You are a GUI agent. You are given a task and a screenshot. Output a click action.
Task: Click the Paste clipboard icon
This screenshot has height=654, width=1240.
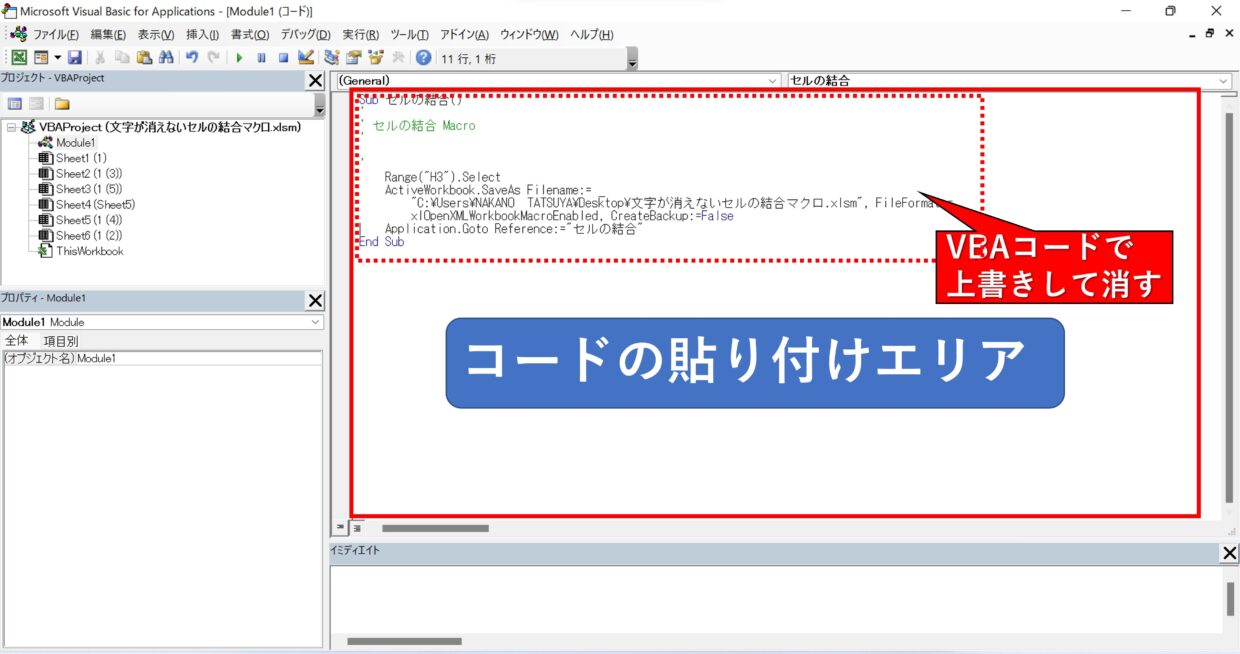tap(144, 58)
